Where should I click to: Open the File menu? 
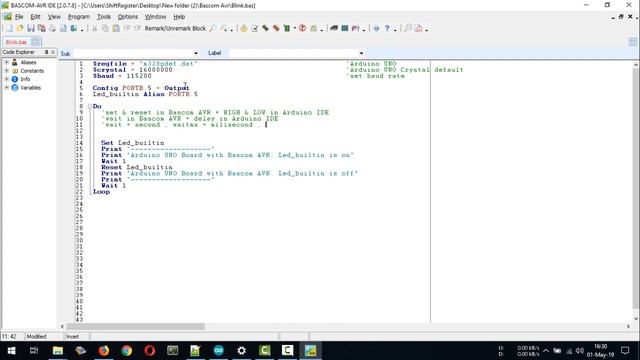19,17
